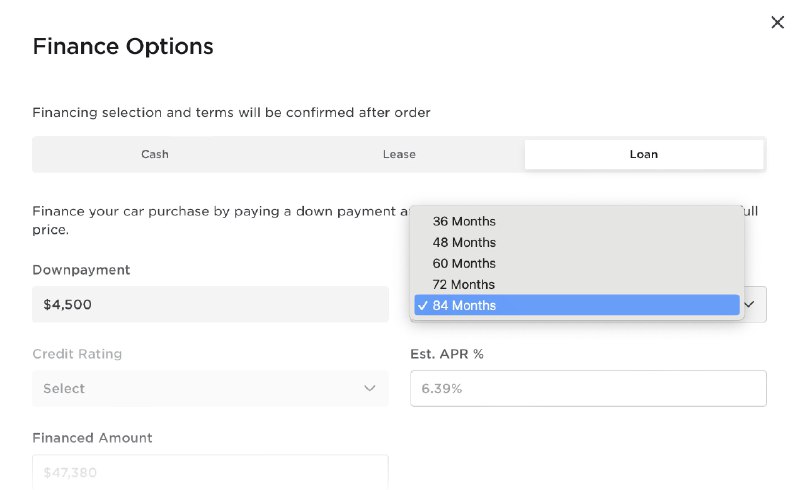
Task: Choose 36 Months loan term
Action: 577,222
